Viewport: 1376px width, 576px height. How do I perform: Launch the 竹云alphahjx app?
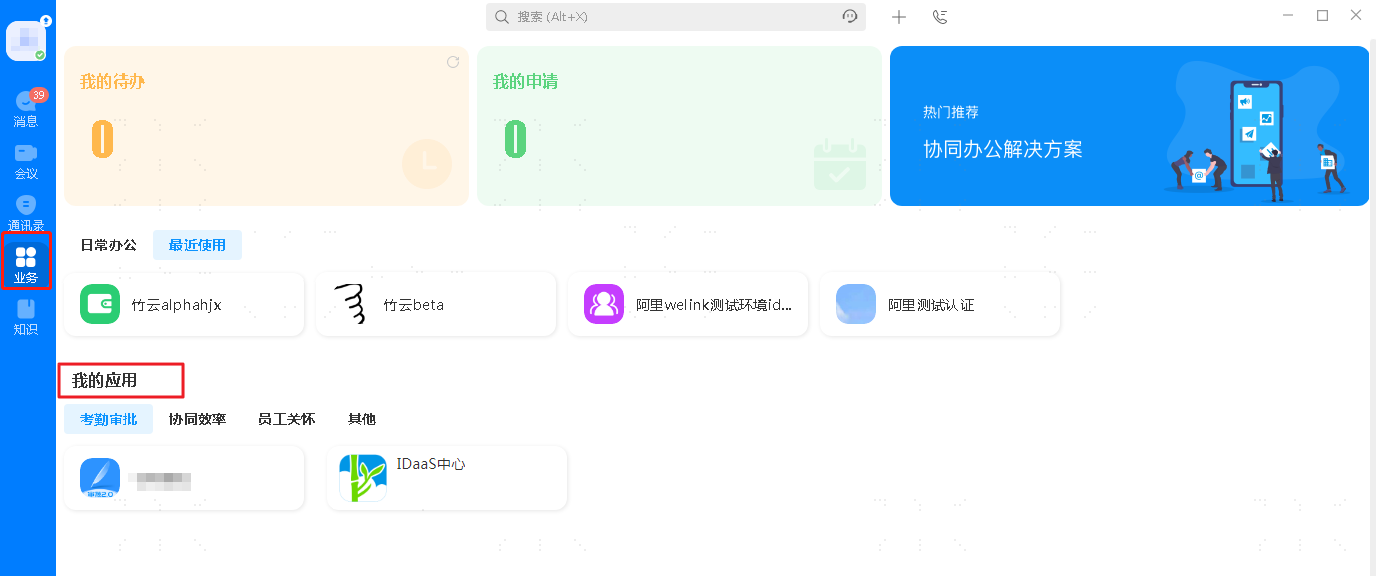coord(184,305)
